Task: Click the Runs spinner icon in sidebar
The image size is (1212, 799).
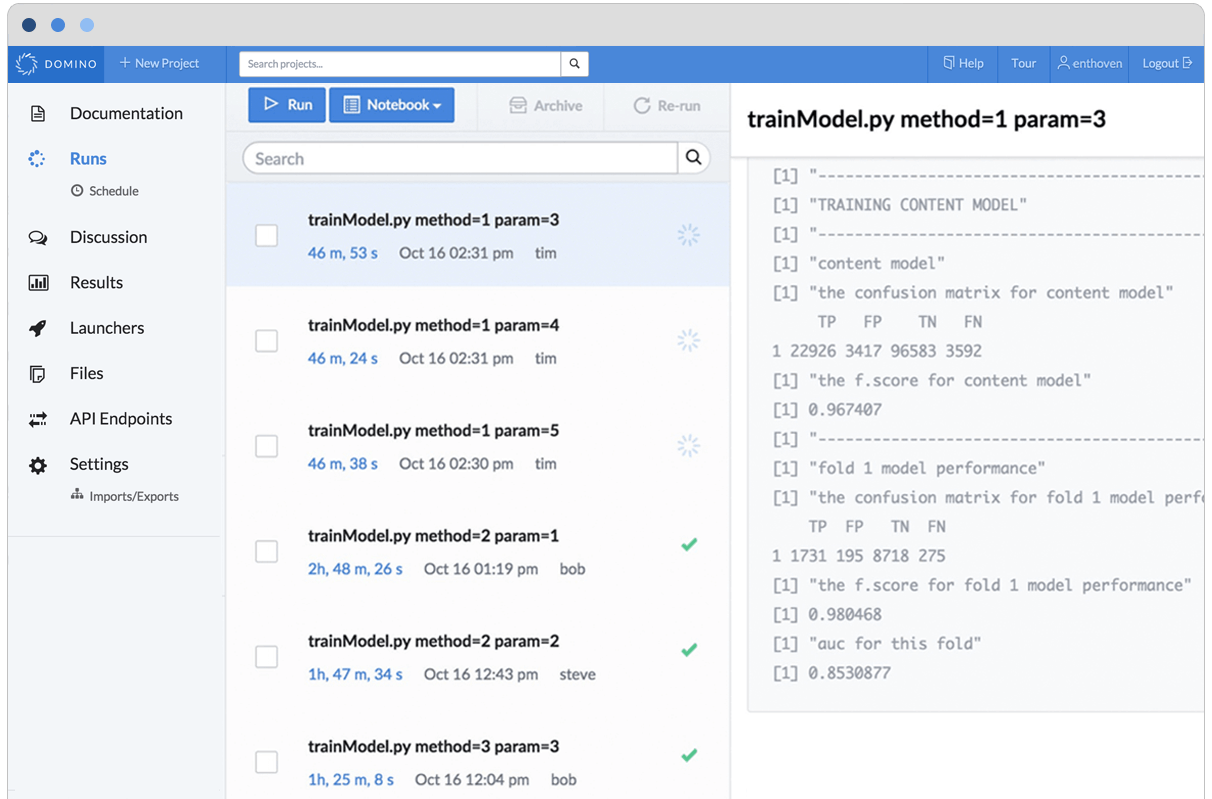Action: coord(37,158)
